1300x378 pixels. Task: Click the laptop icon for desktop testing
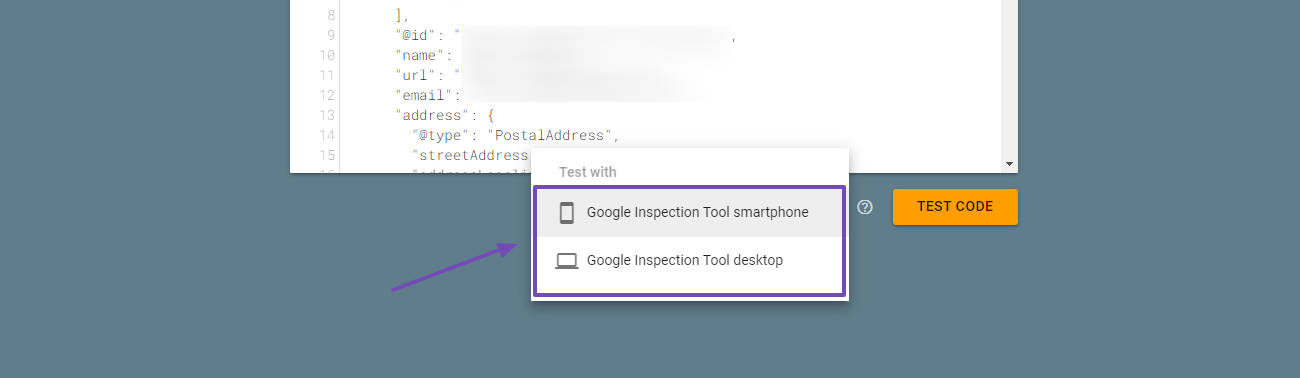[567, 261]
